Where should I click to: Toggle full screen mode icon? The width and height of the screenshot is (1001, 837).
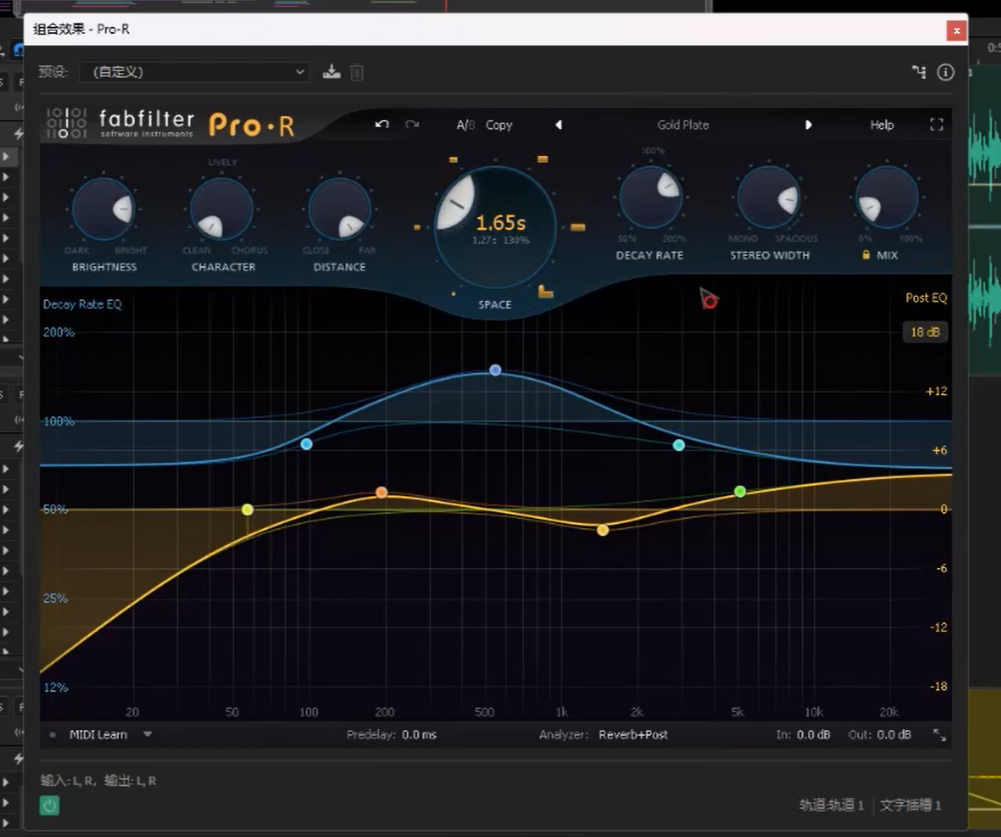(937, 124)
